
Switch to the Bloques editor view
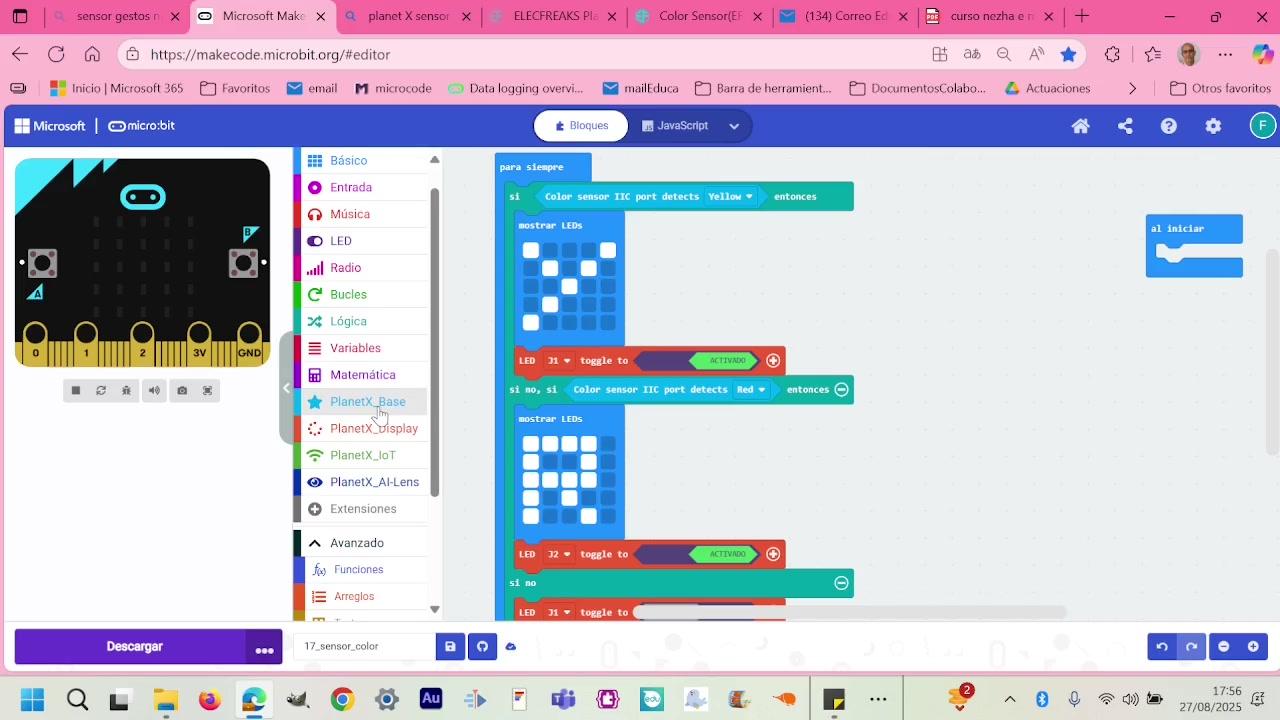[581, 126]
